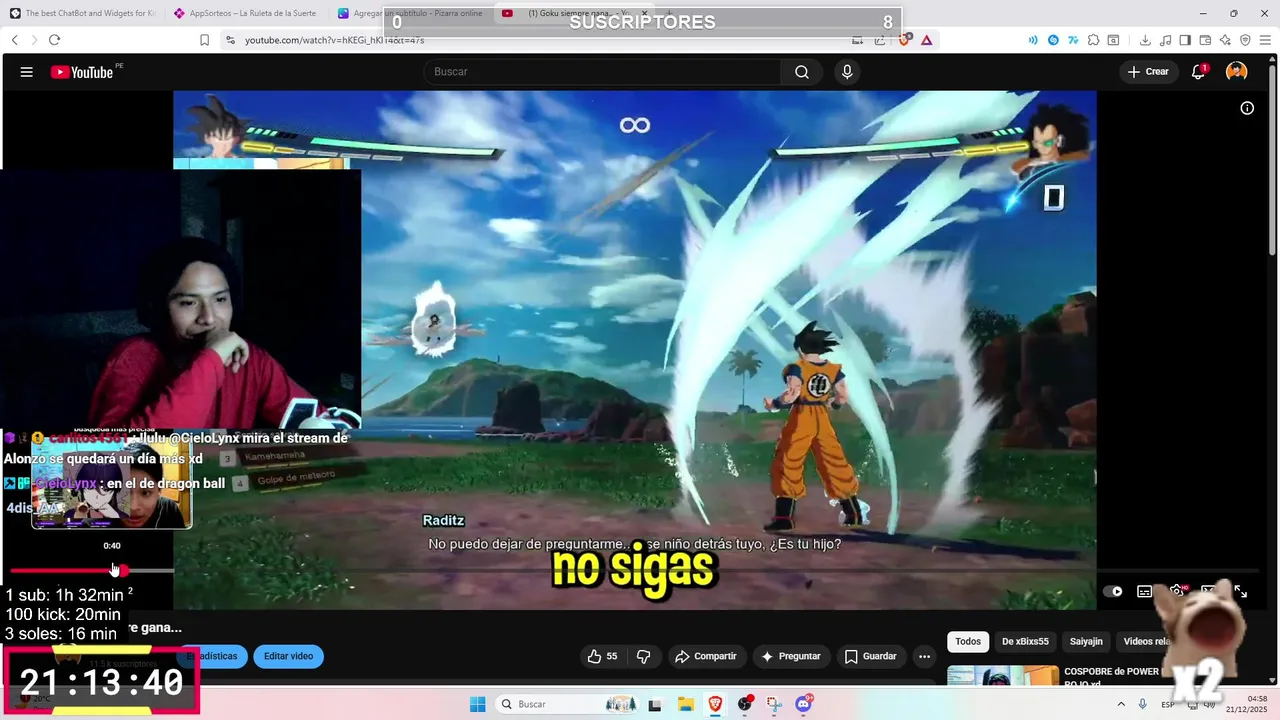Screen dimensions: 1280x720
Task: Start voice search with microphone icon
Action: (847, 72)
